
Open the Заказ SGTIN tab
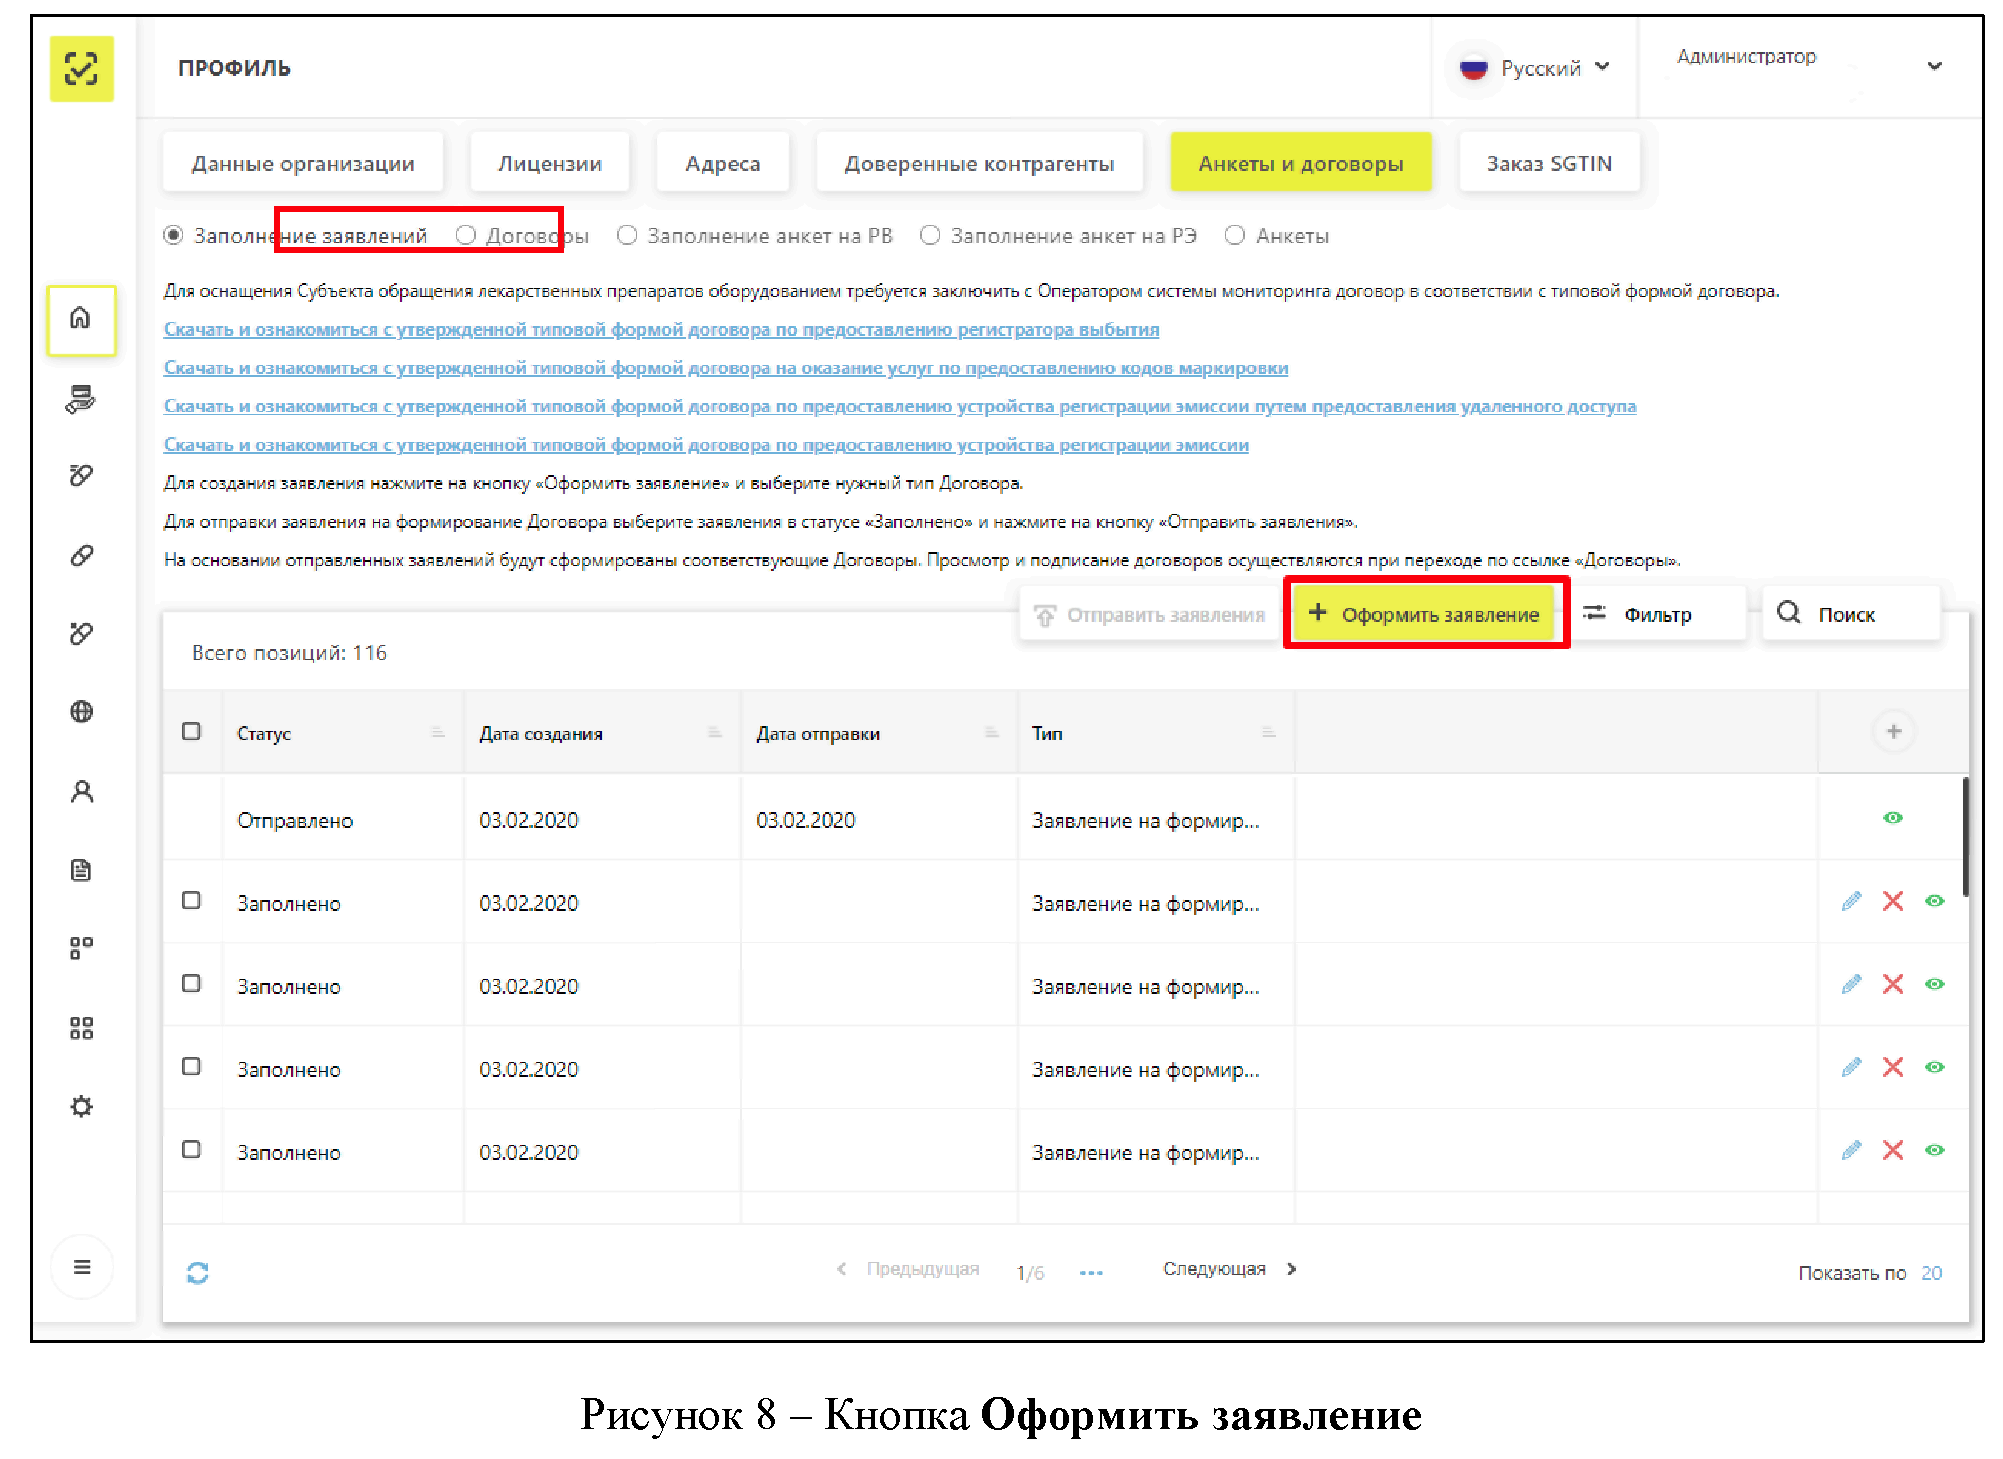1548,164
